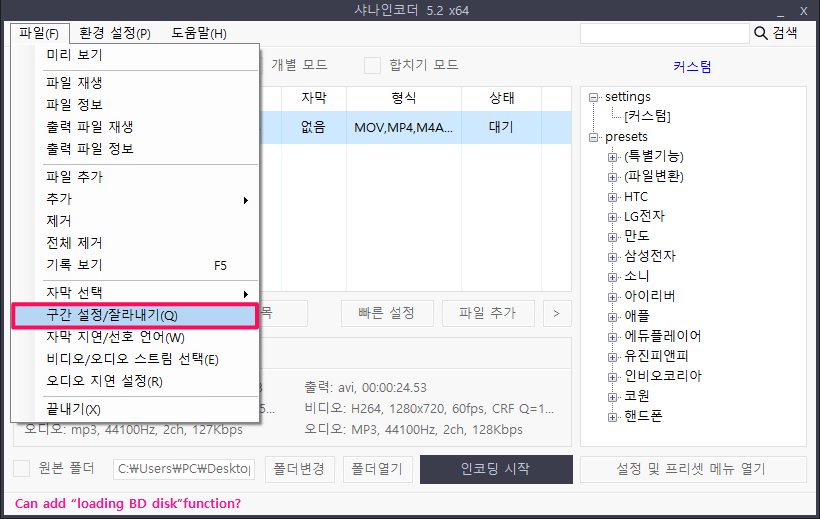Expand the LG전자 preset group
This screenshot has width=820, height=519.
point(612,217)
